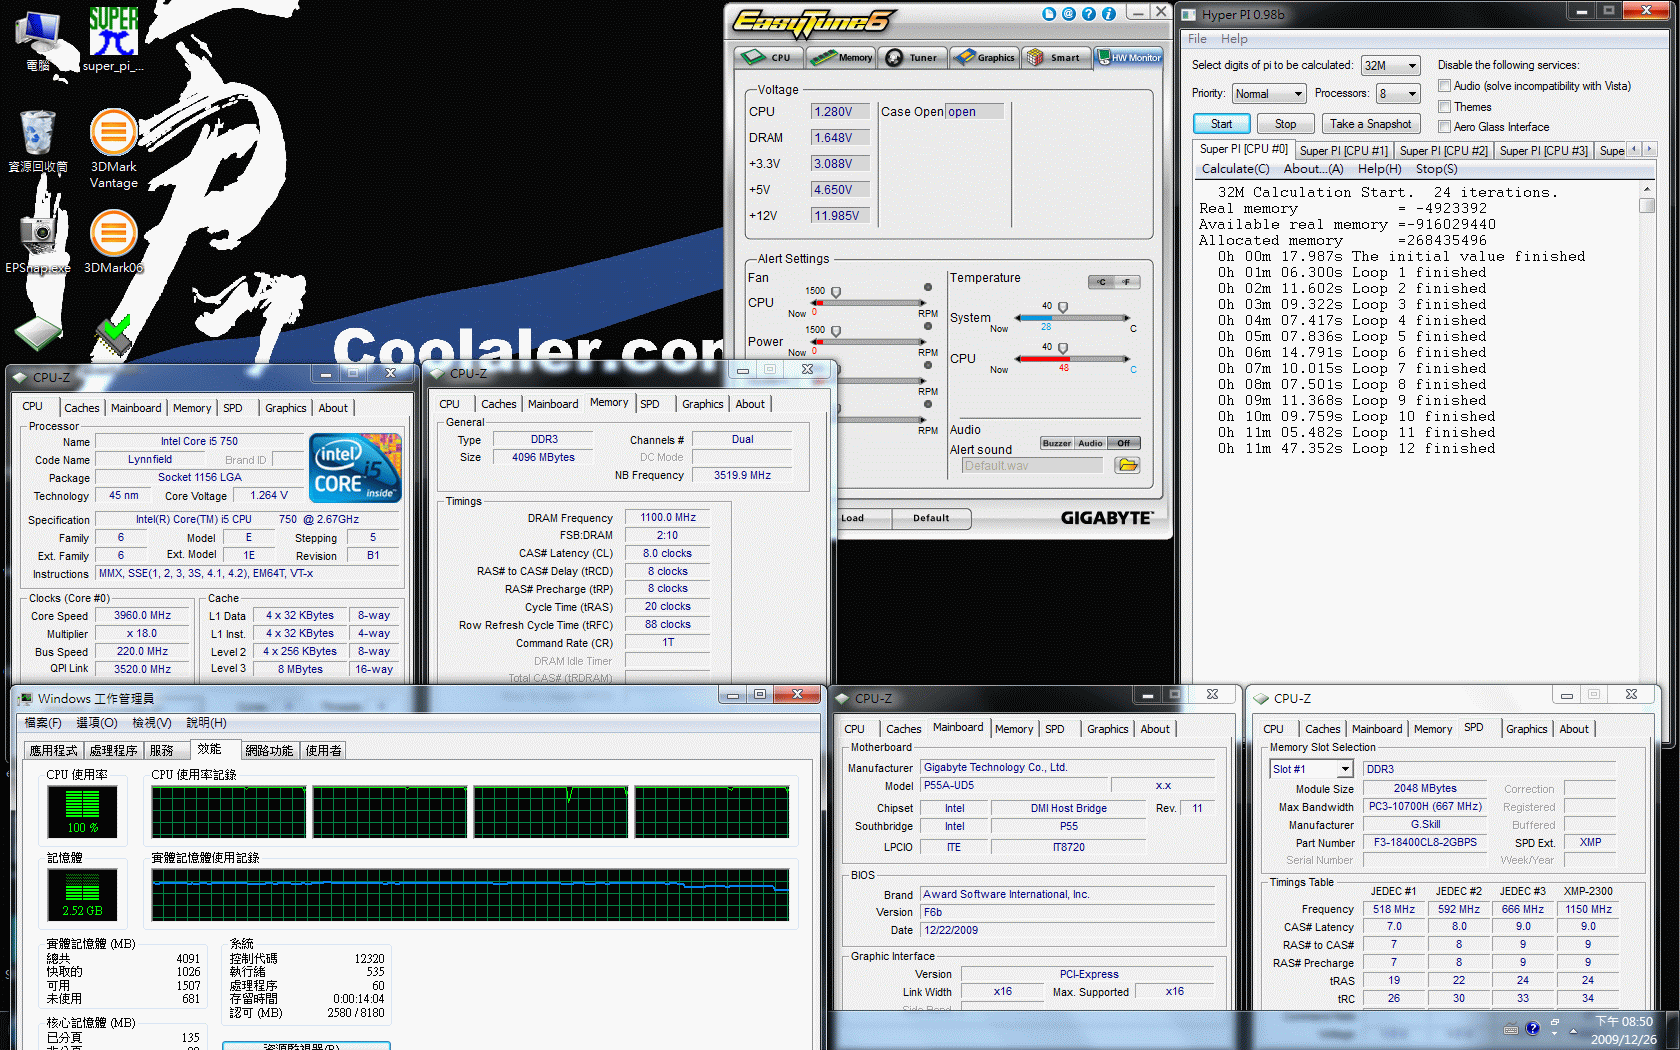Set alert sound to Audio
Image resolution: width=1680 pixels, height=1050 pixels.
point(1090,443)
